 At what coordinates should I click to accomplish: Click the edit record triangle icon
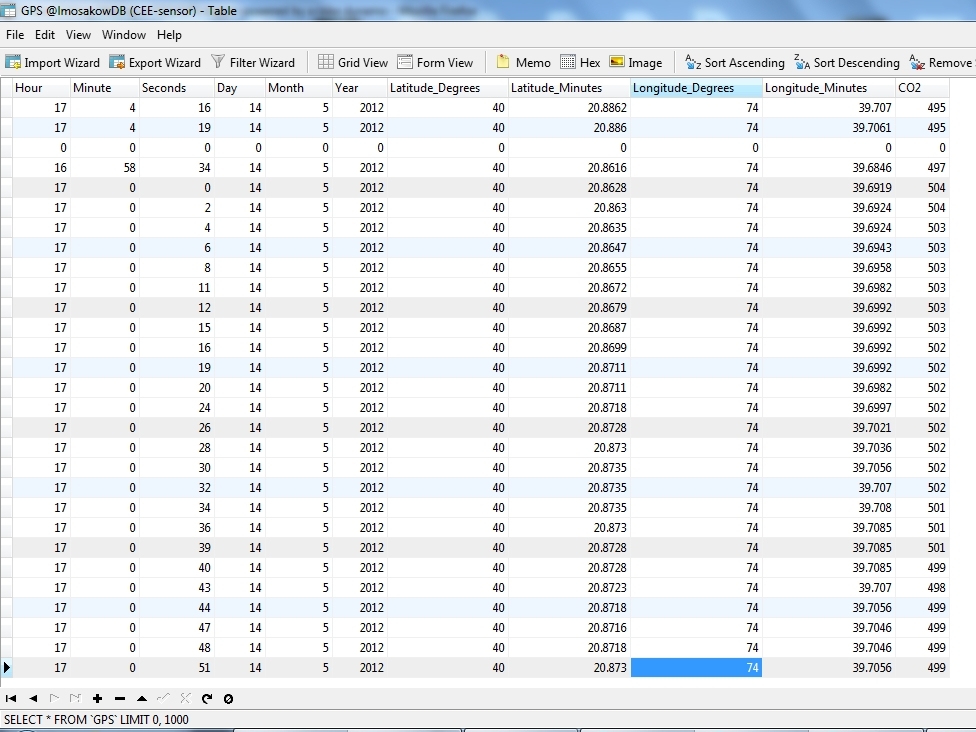point(141,698)
